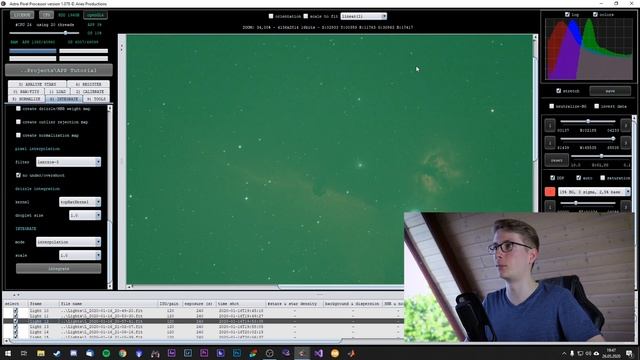
Task: Enable create drizzle/MBB weight map checkbox
Action: pos(18,109)
